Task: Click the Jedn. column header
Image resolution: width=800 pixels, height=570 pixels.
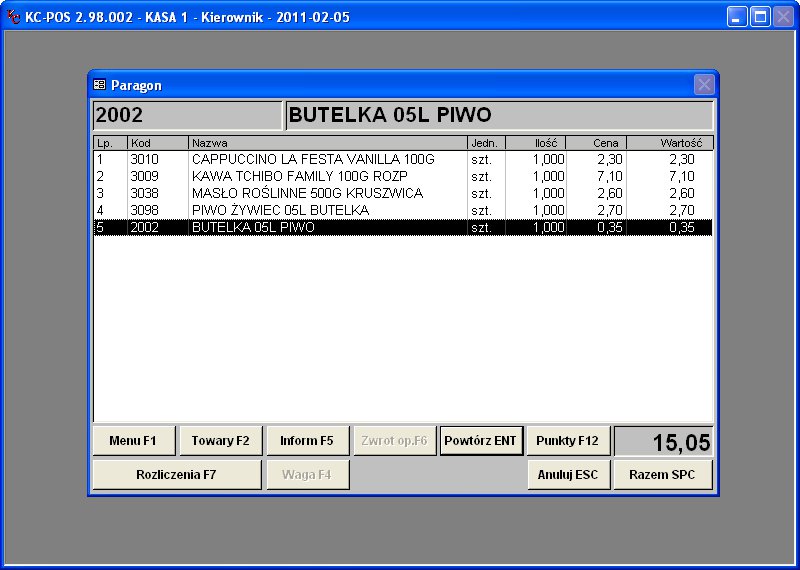Action: (x=486, y=143)
